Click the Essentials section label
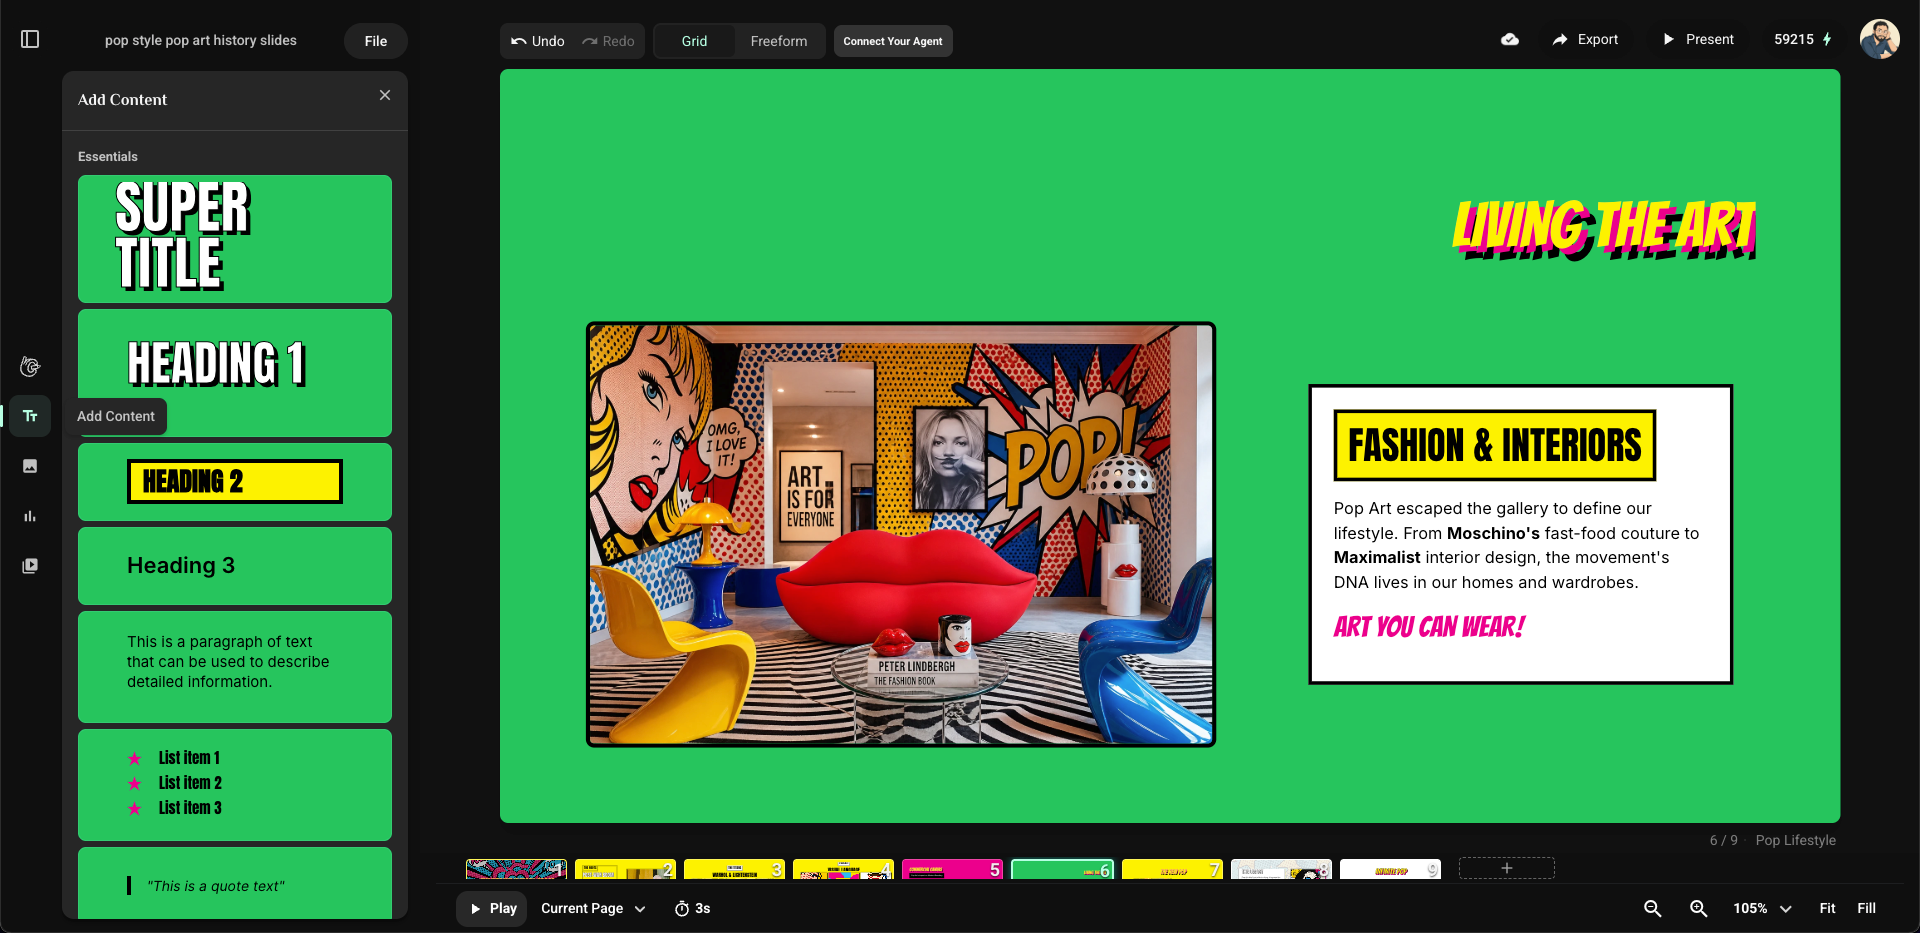Image resolution: width=1920 pixels, height=933 pixels. [x=108, y=157]
